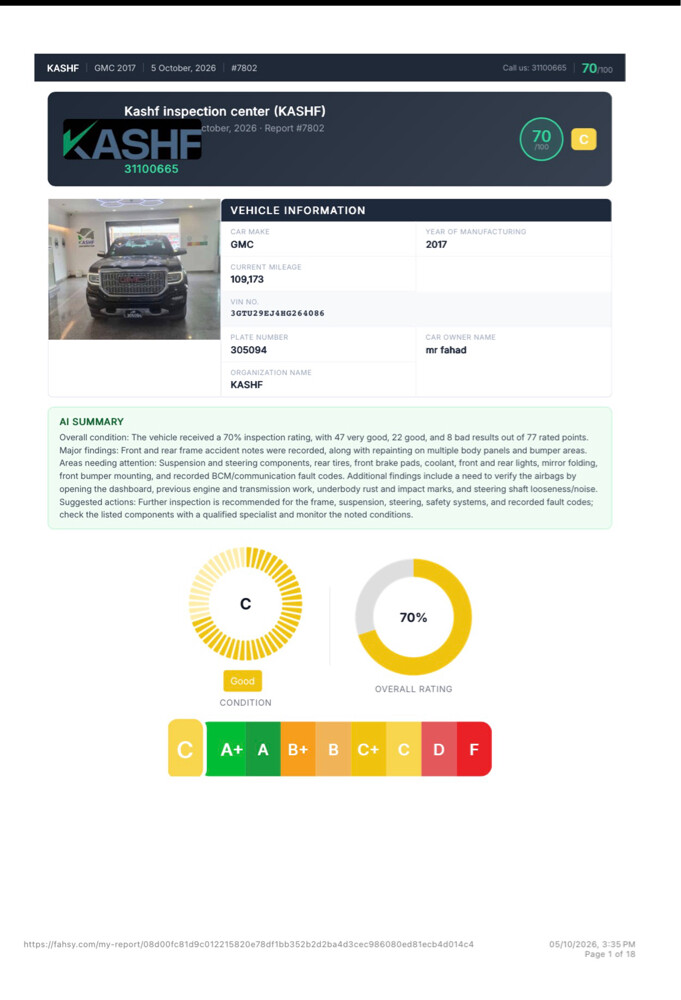Click the light orange B grade swatch
681x1000 pixels.
coord(333,749)
